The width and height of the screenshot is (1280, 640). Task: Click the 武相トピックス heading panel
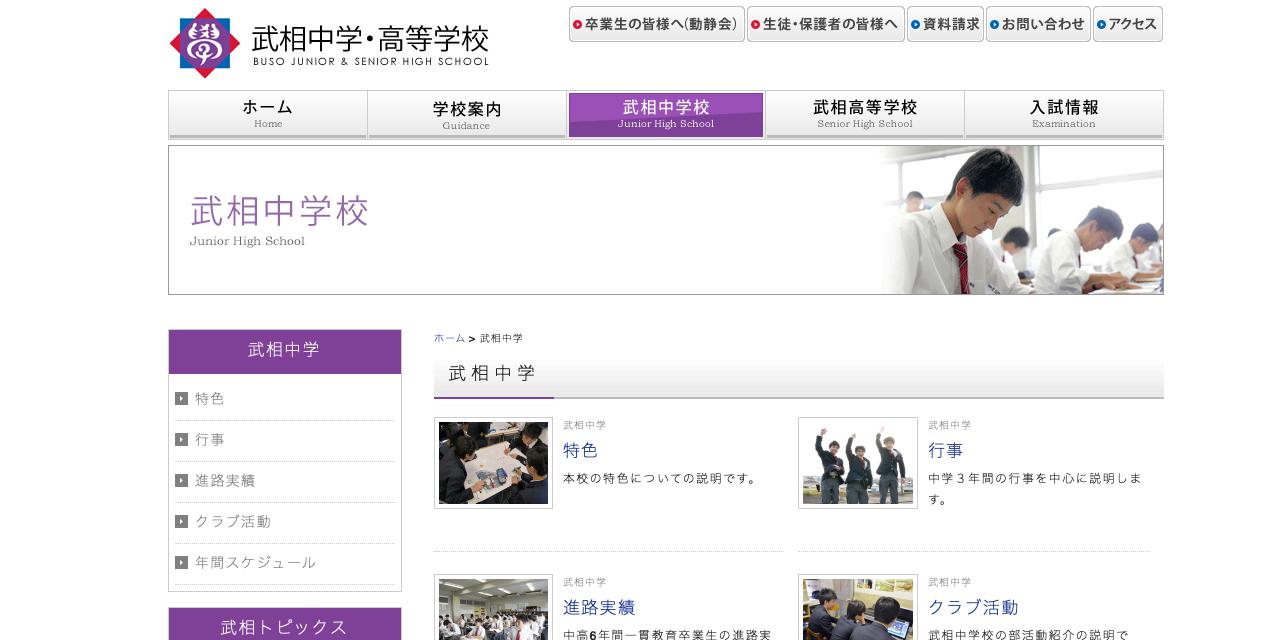coord(284,627)
